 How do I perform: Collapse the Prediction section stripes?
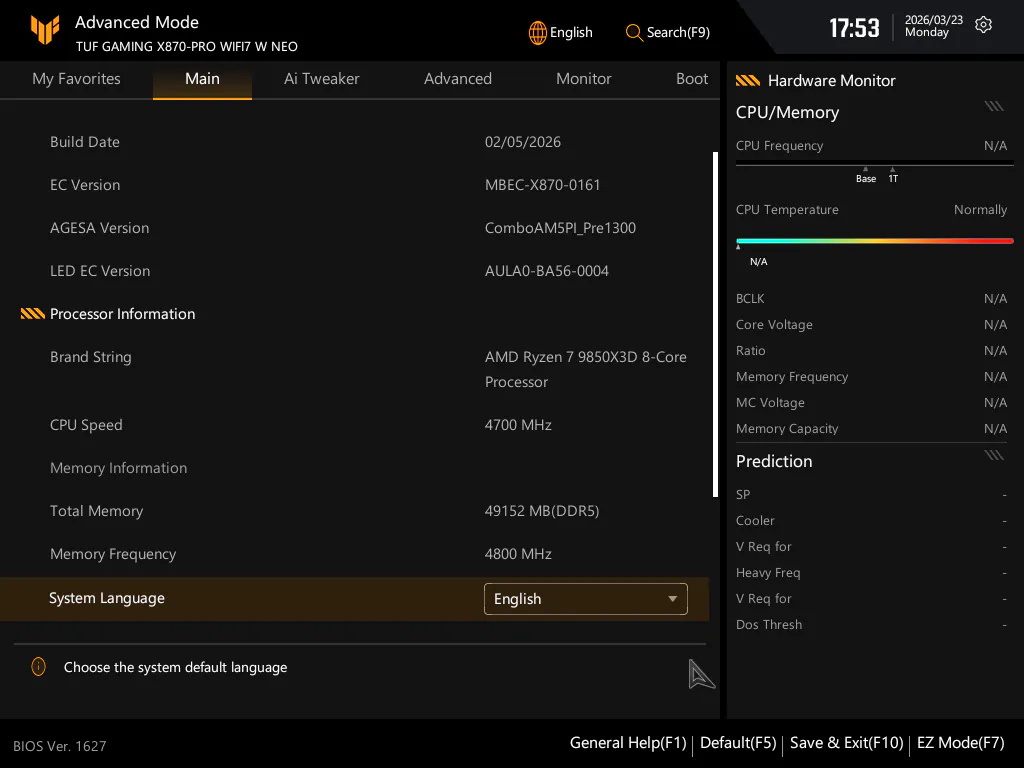(x=994, y=455)
